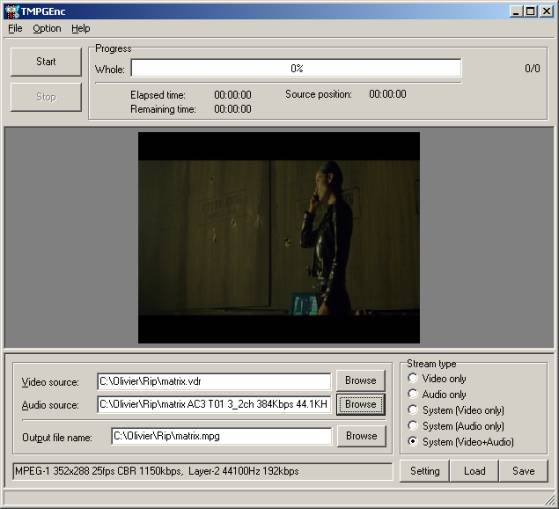Click the Stop button
This screenshot has width=559, height=509.
46,97
